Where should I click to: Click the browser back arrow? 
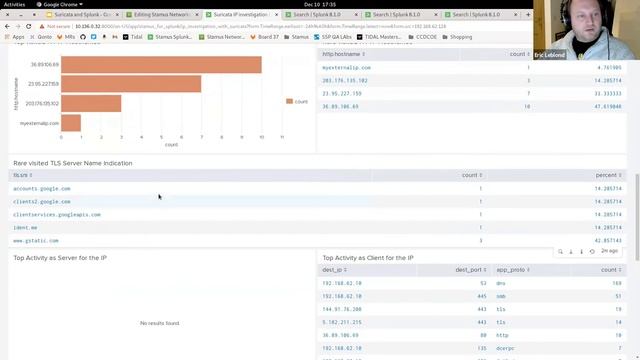tap(7, 26)
